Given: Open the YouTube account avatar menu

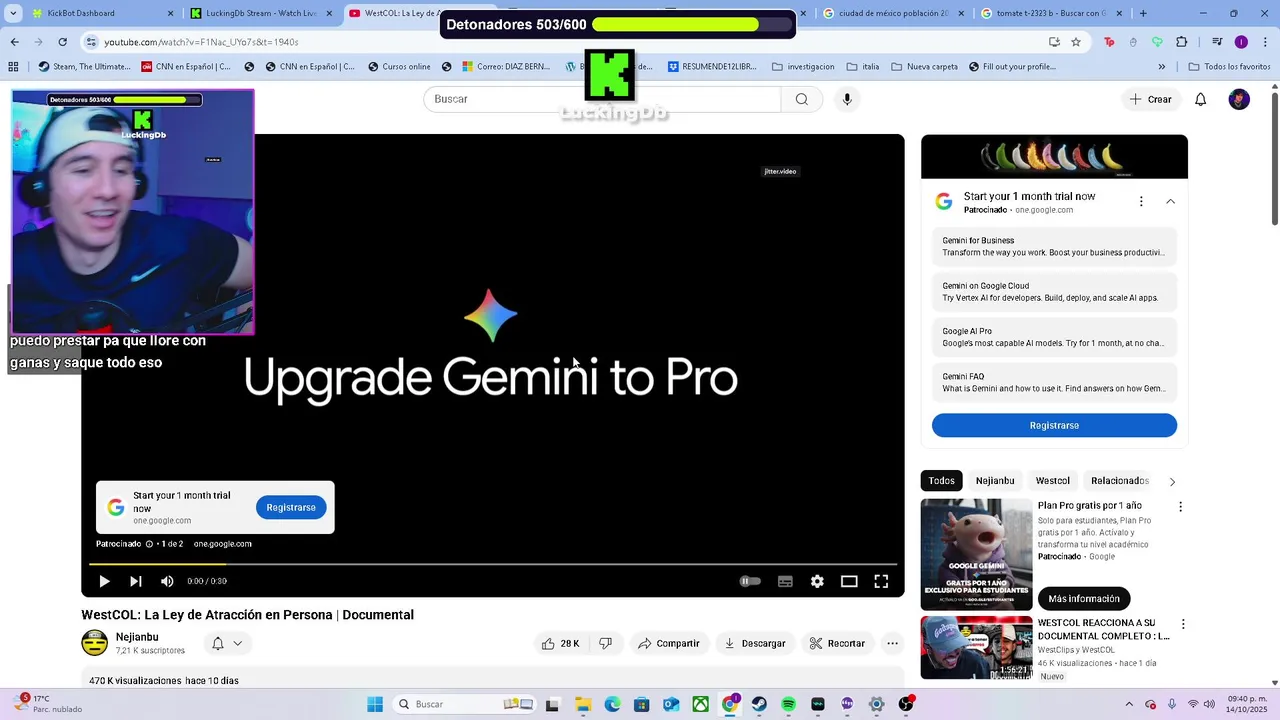Looking at the screenshot, I should (x=1239, y=99).
